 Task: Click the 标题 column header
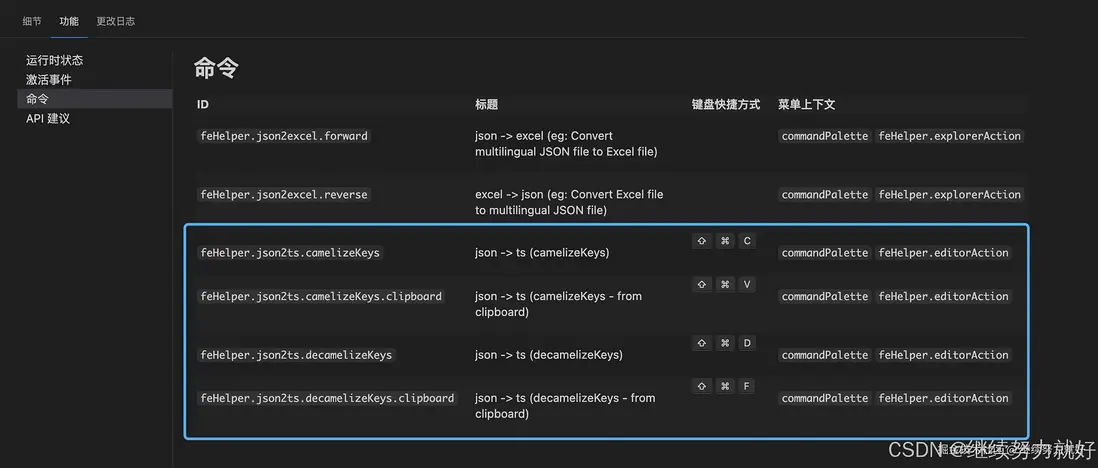point(487,104)
